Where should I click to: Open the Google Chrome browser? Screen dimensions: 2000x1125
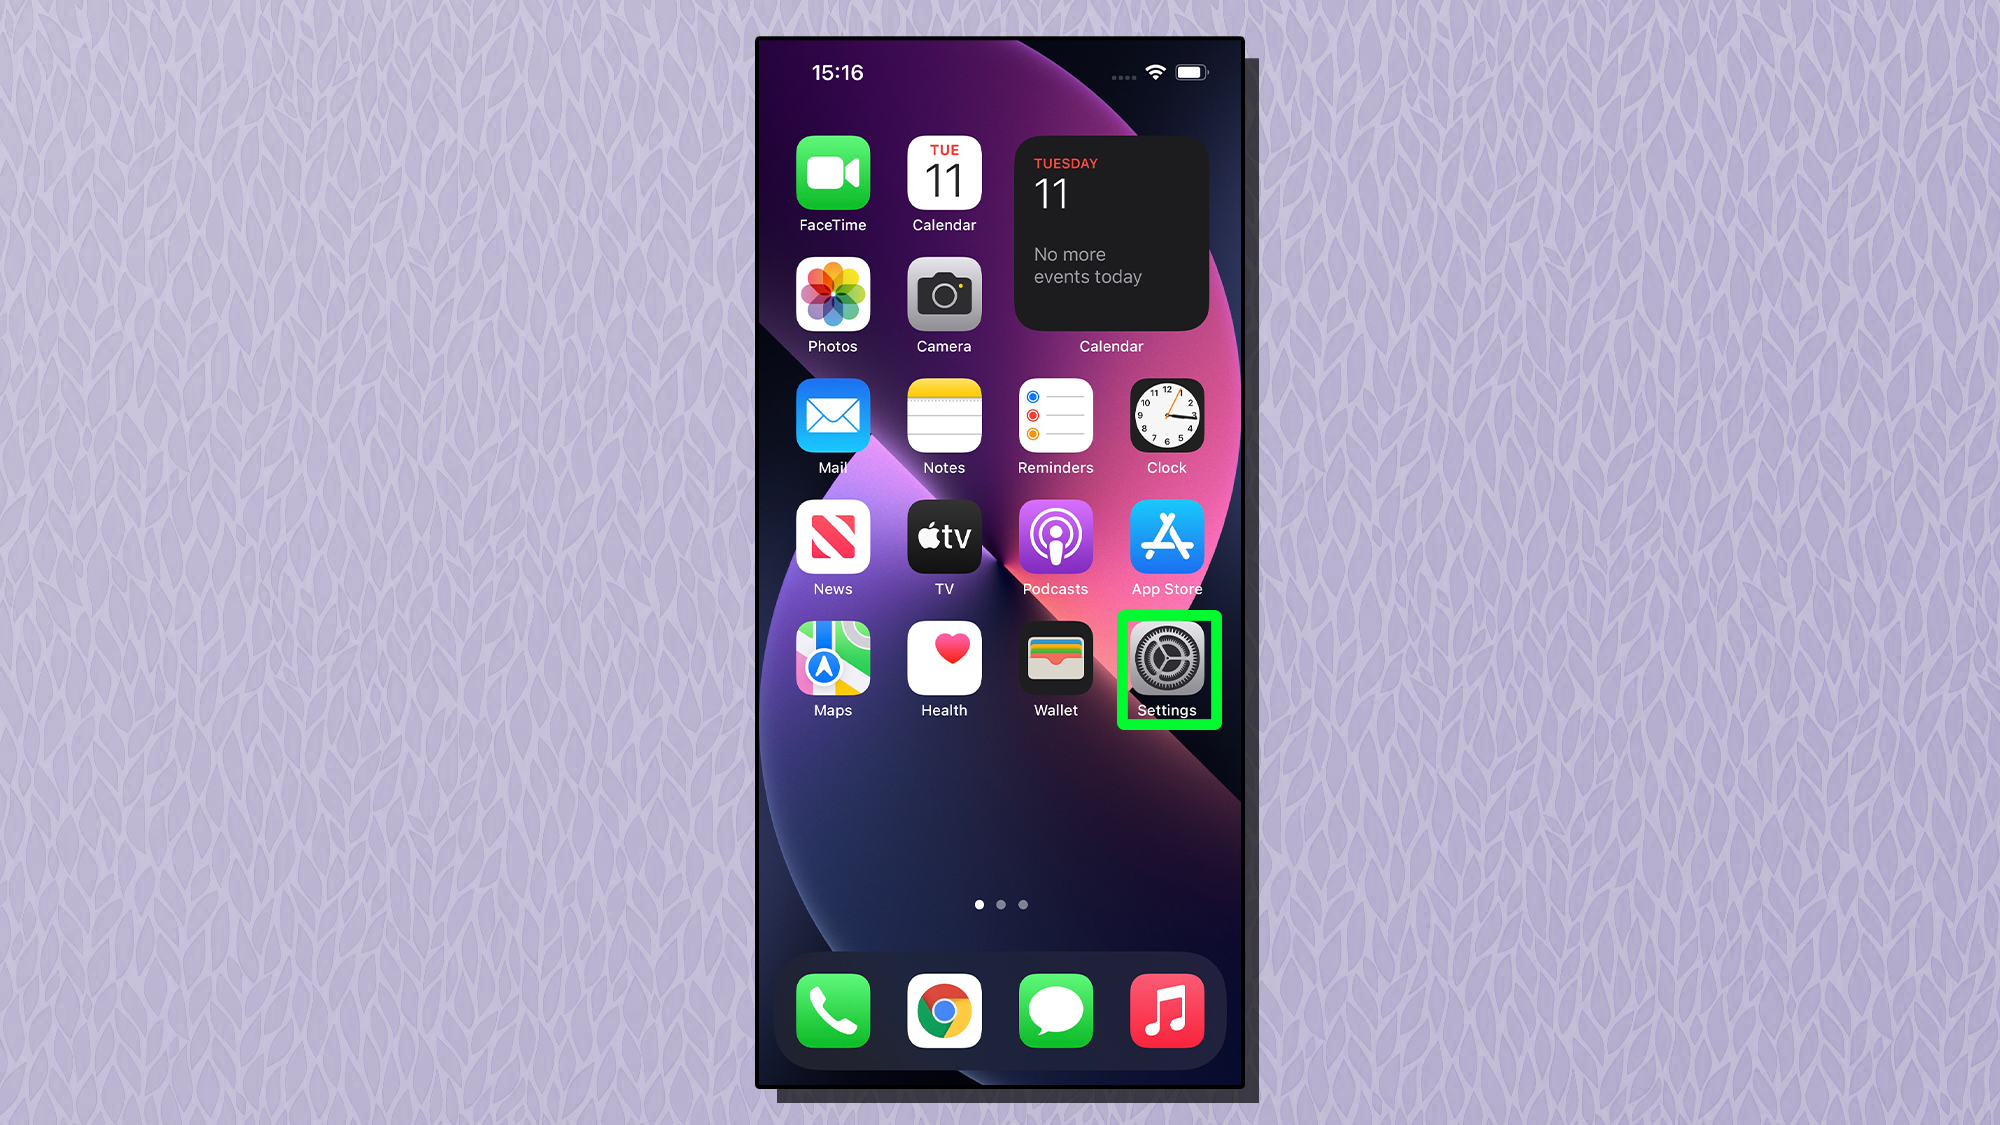[x=944, y=1010]
